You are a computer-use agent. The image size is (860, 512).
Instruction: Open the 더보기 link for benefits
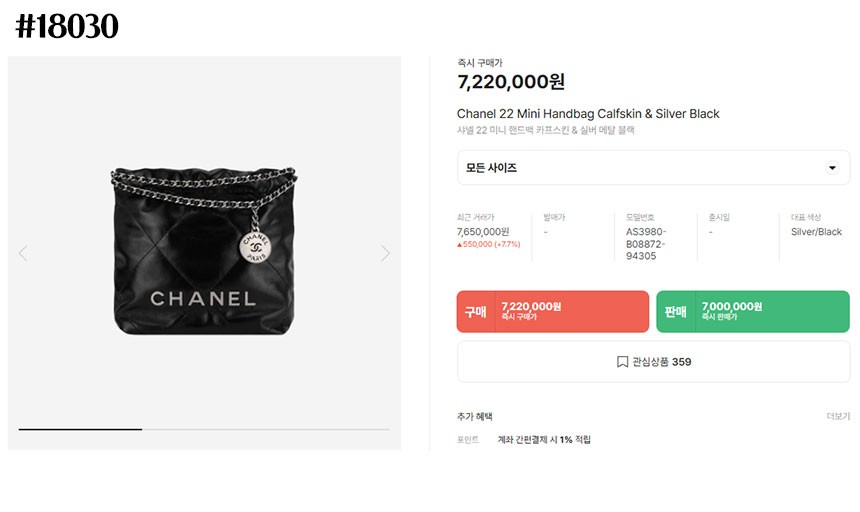point(838,416)
